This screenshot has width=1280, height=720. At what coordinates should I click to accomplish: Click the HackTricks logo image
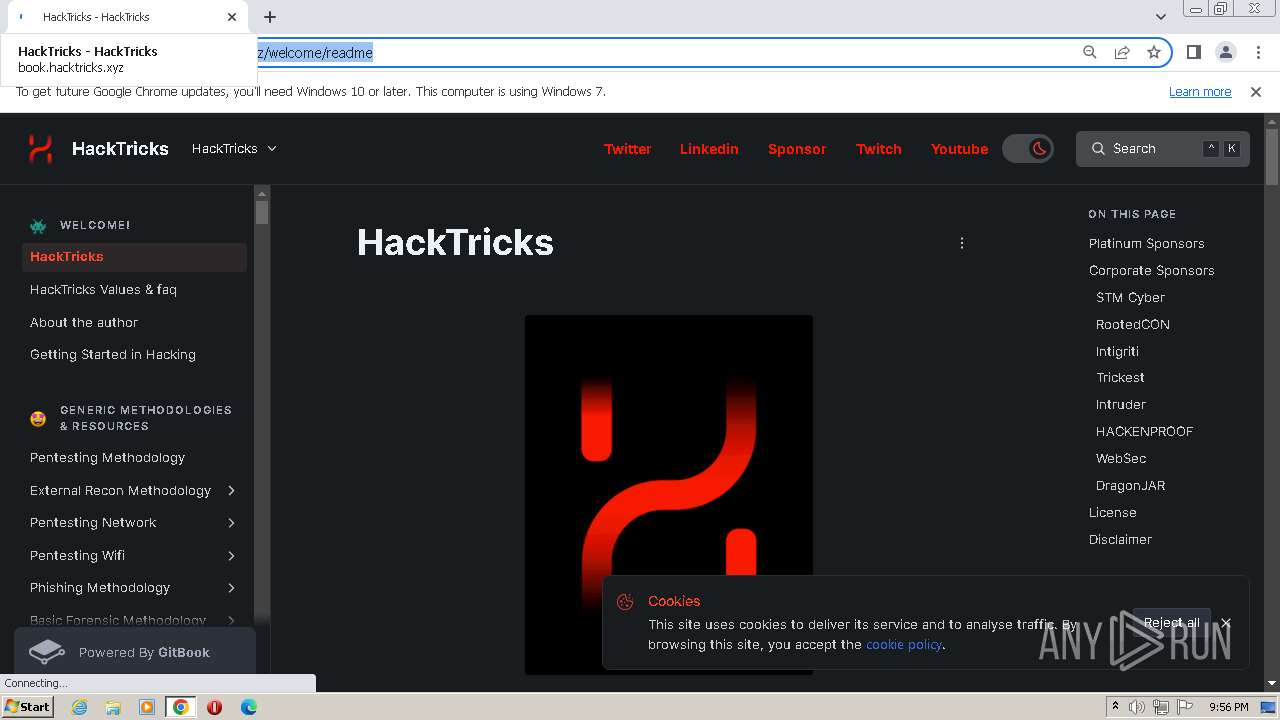[x=669, y=495]
